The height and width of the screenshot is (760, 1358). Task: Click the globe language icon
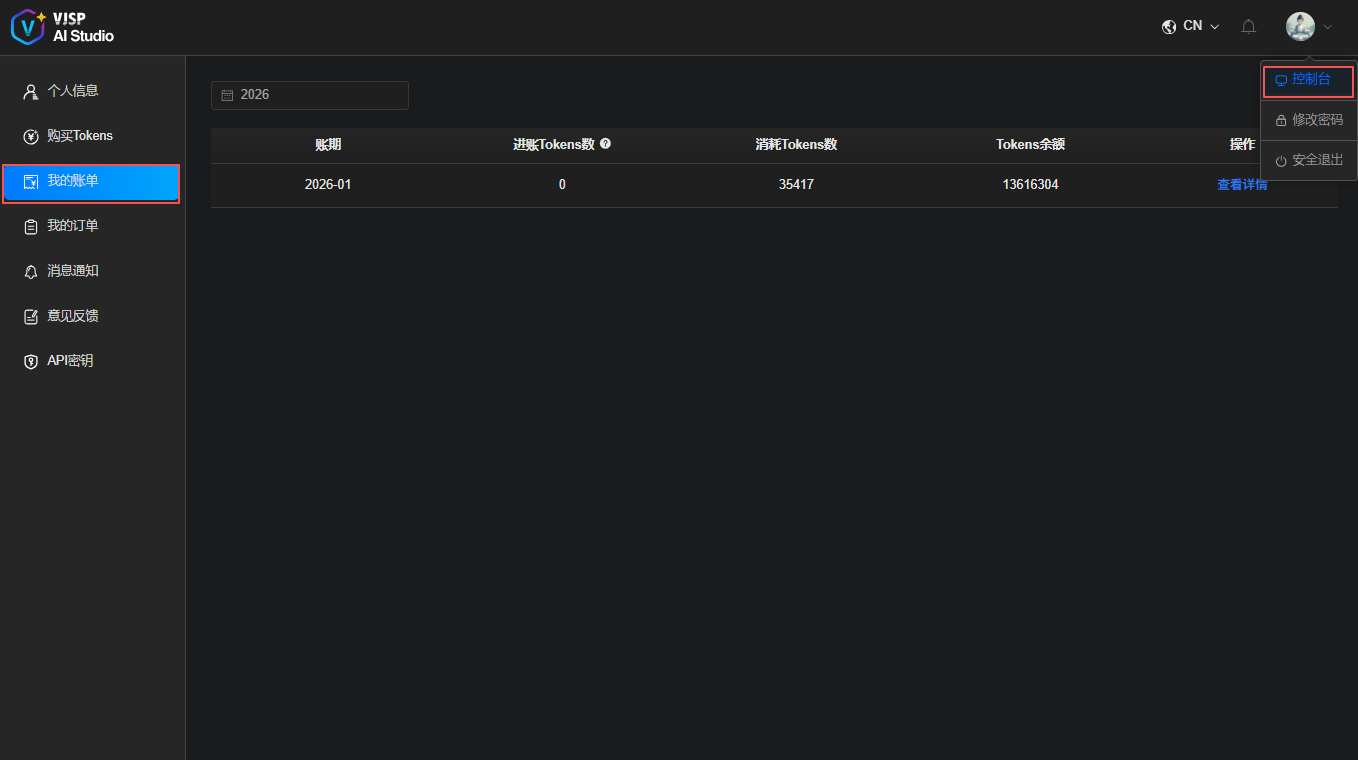coord(1169,27)
